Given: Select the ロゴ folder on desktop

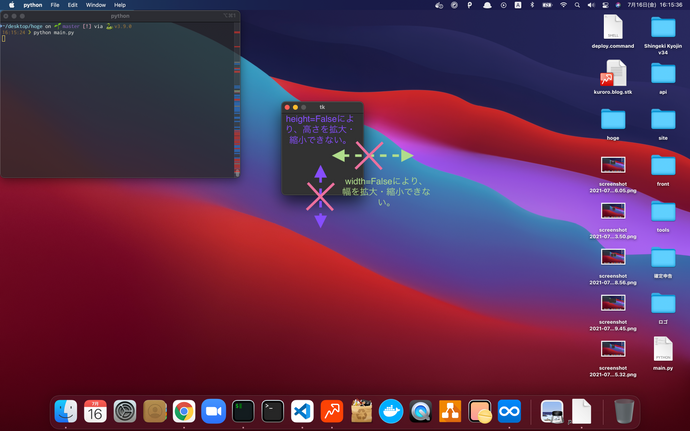Looking at the screenshot, I should (663, 303).
